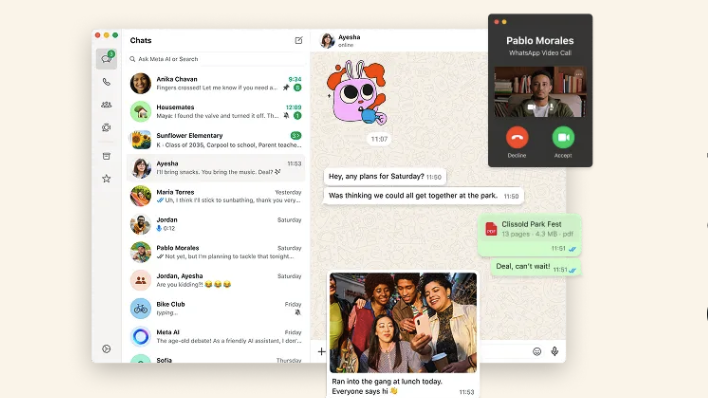Viewport: 708px width, 398px height.
Task: Click the Jordan, Ayesha group avatar
Action: tap(140, 281)
